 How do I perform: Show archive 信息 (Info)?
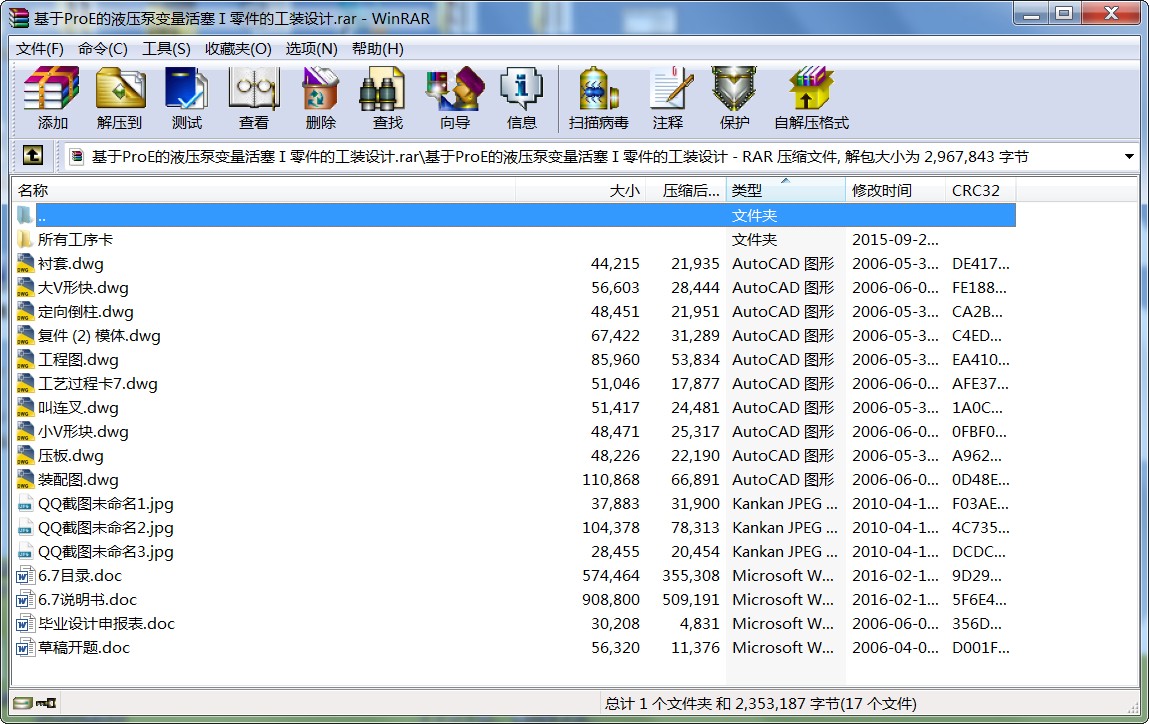pyautogui.click(x=521, y=98)
